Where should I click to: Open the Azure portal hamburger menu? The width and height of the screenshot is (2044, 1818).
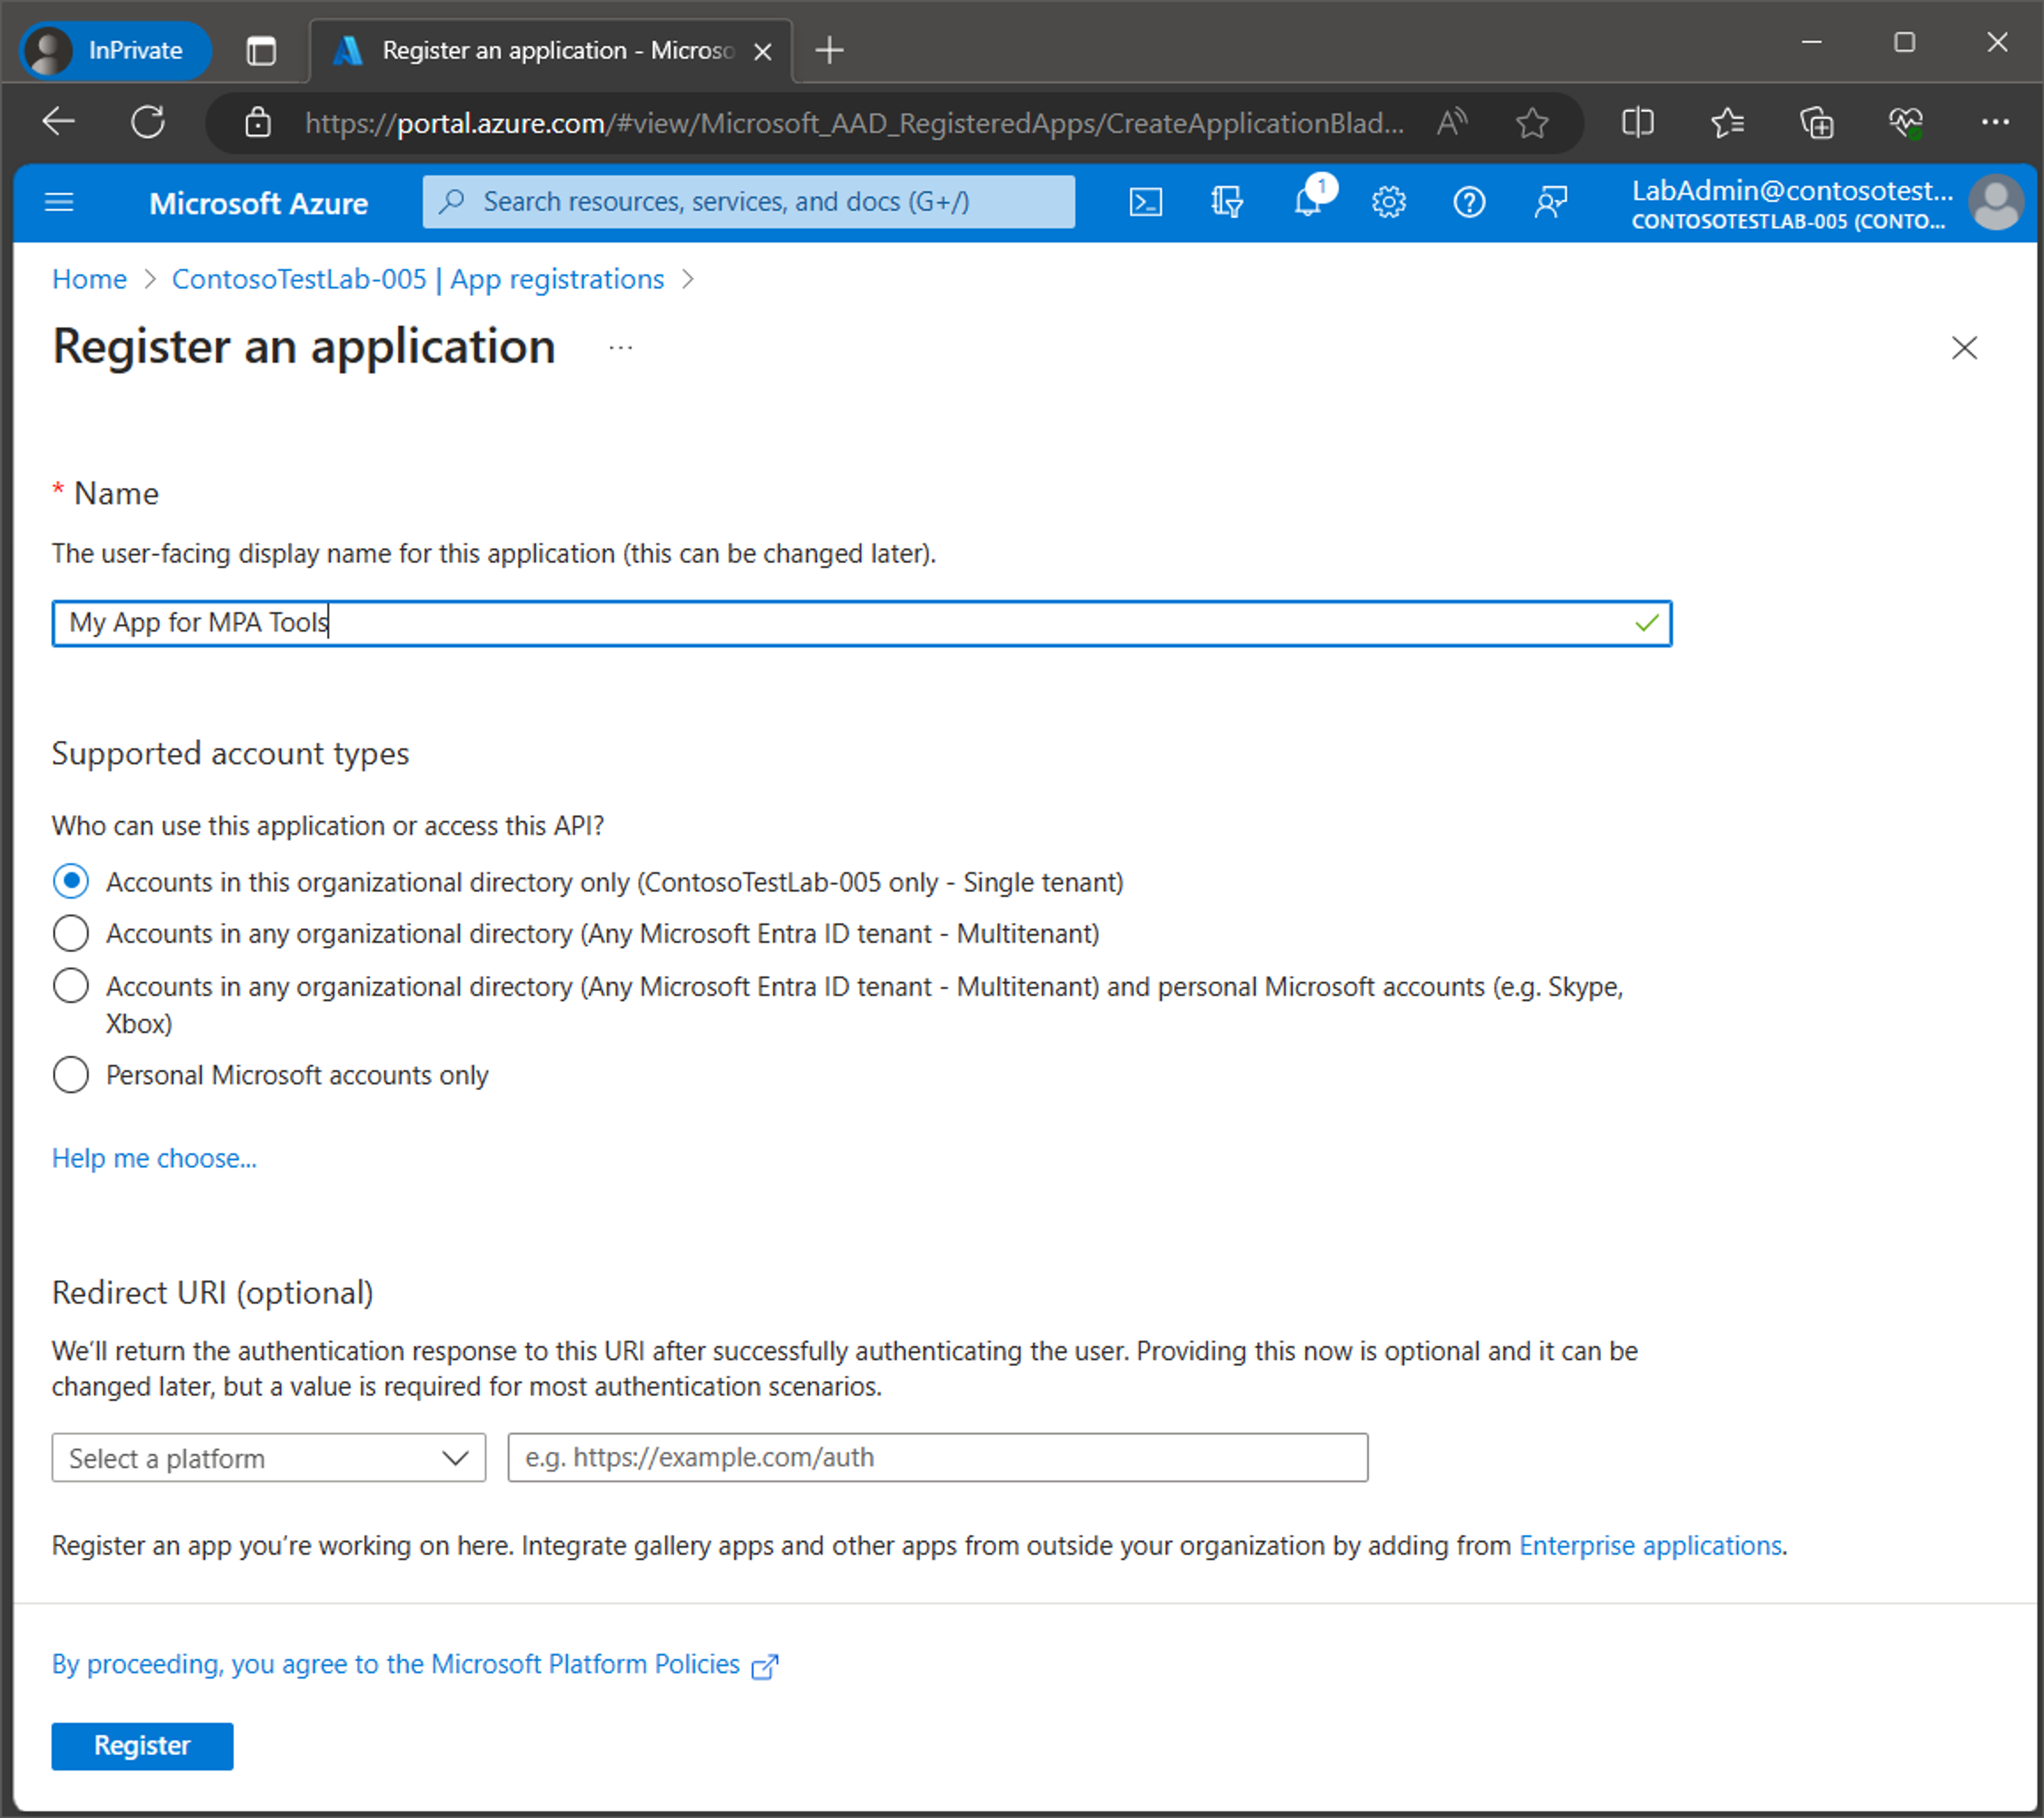[x=60, y=203]
